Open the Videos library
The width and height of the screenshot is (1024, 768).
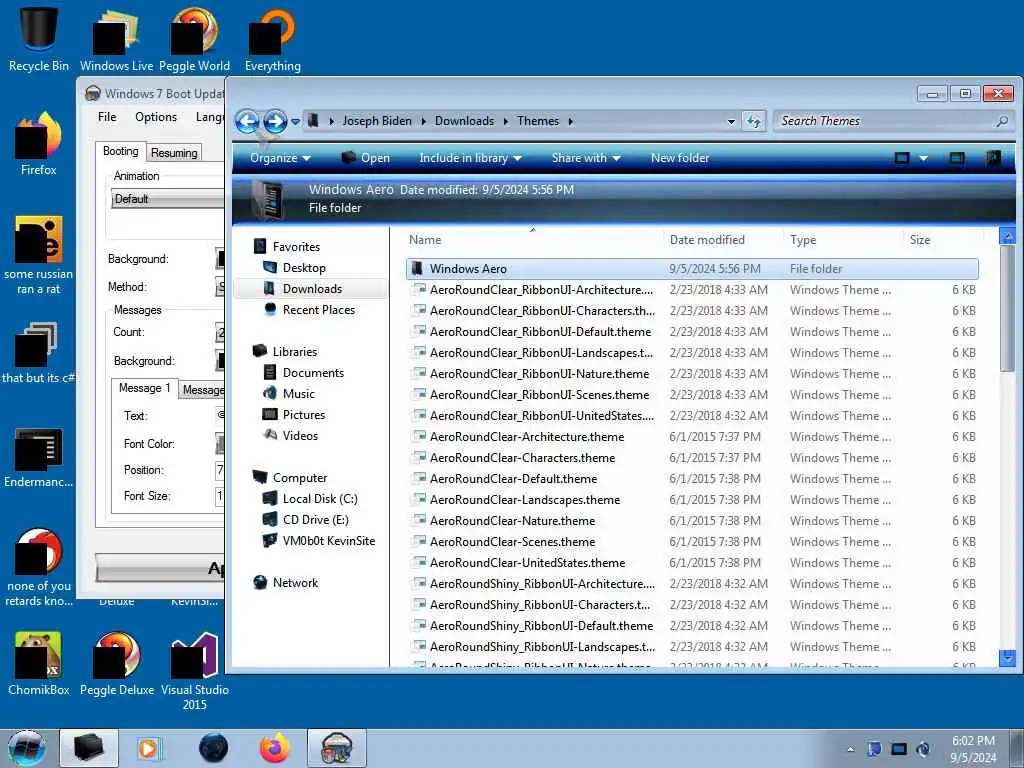click(300, 436)
